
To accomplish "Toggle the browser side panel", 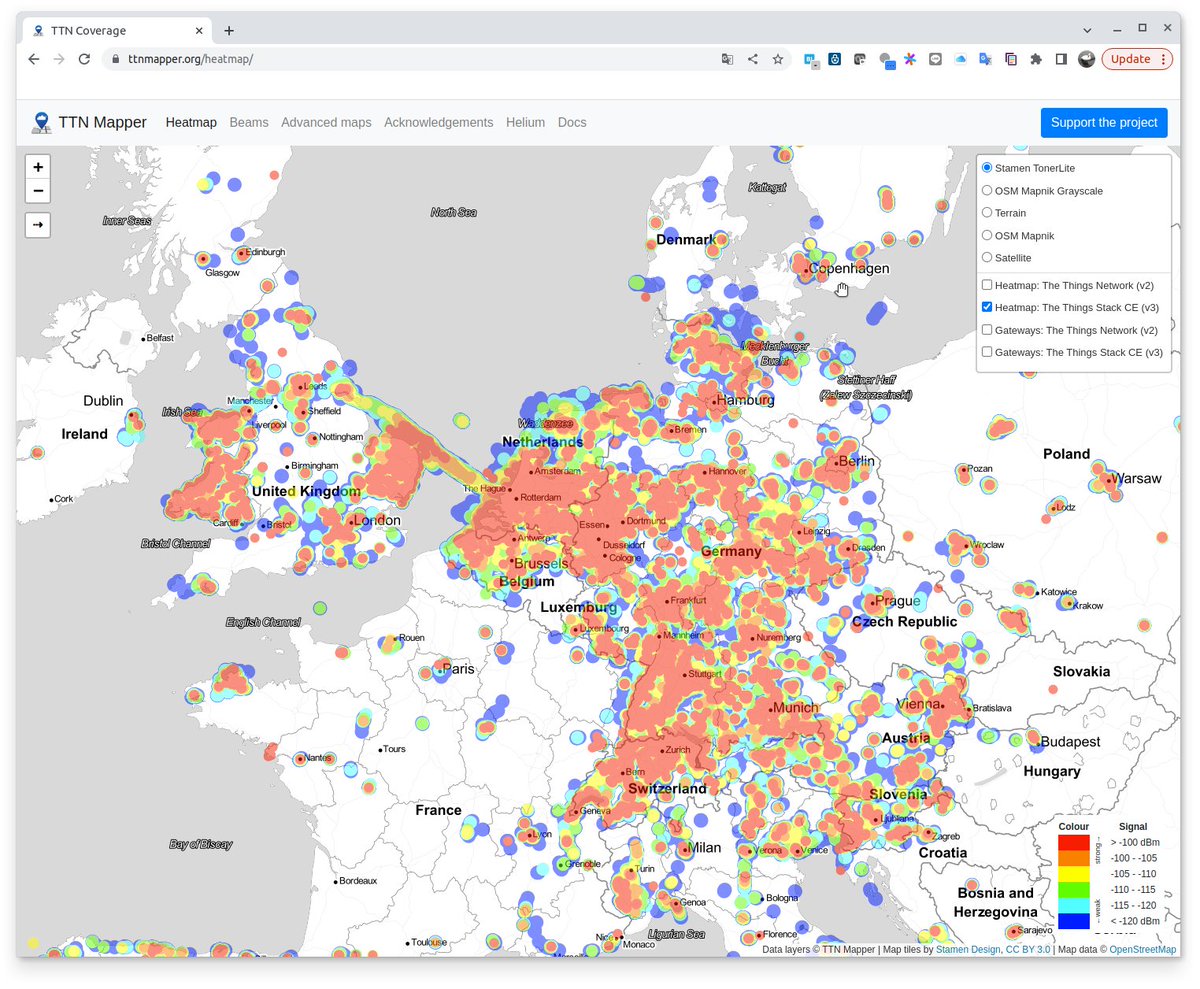I will tap(1061, 60).
